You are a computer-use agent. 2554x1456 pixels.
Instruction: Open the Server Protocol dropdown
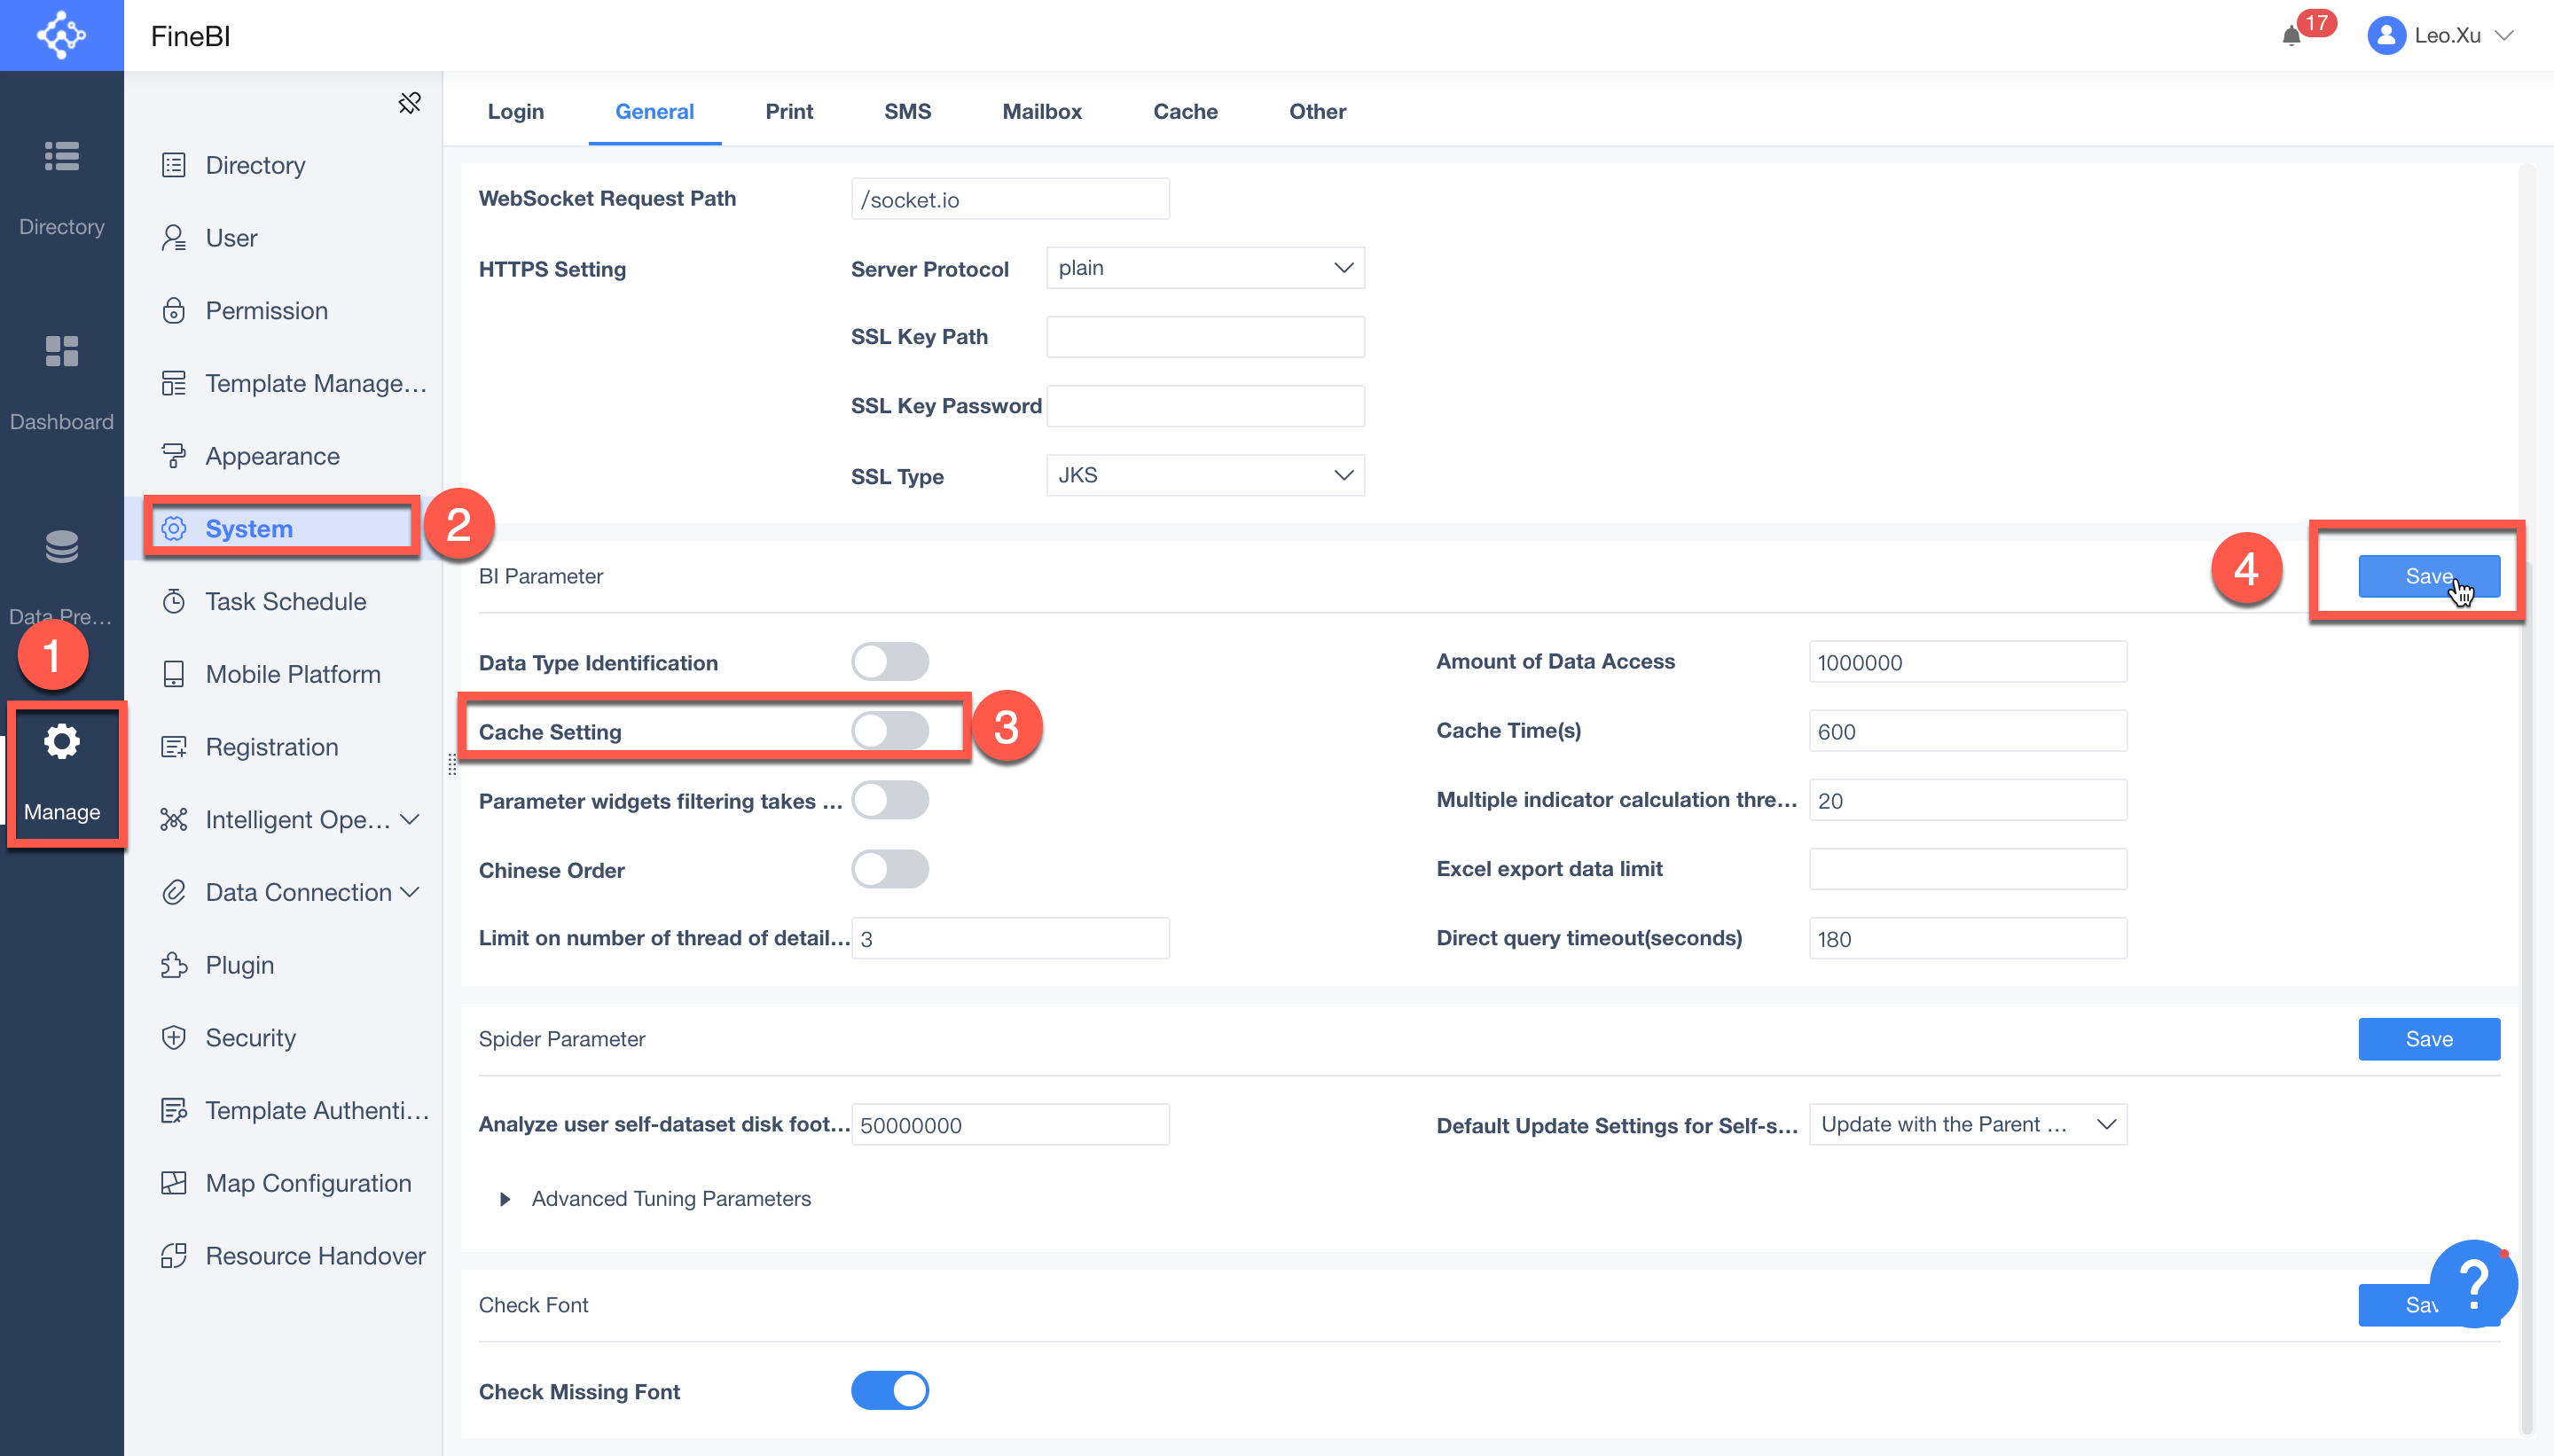coord(1204,267)
